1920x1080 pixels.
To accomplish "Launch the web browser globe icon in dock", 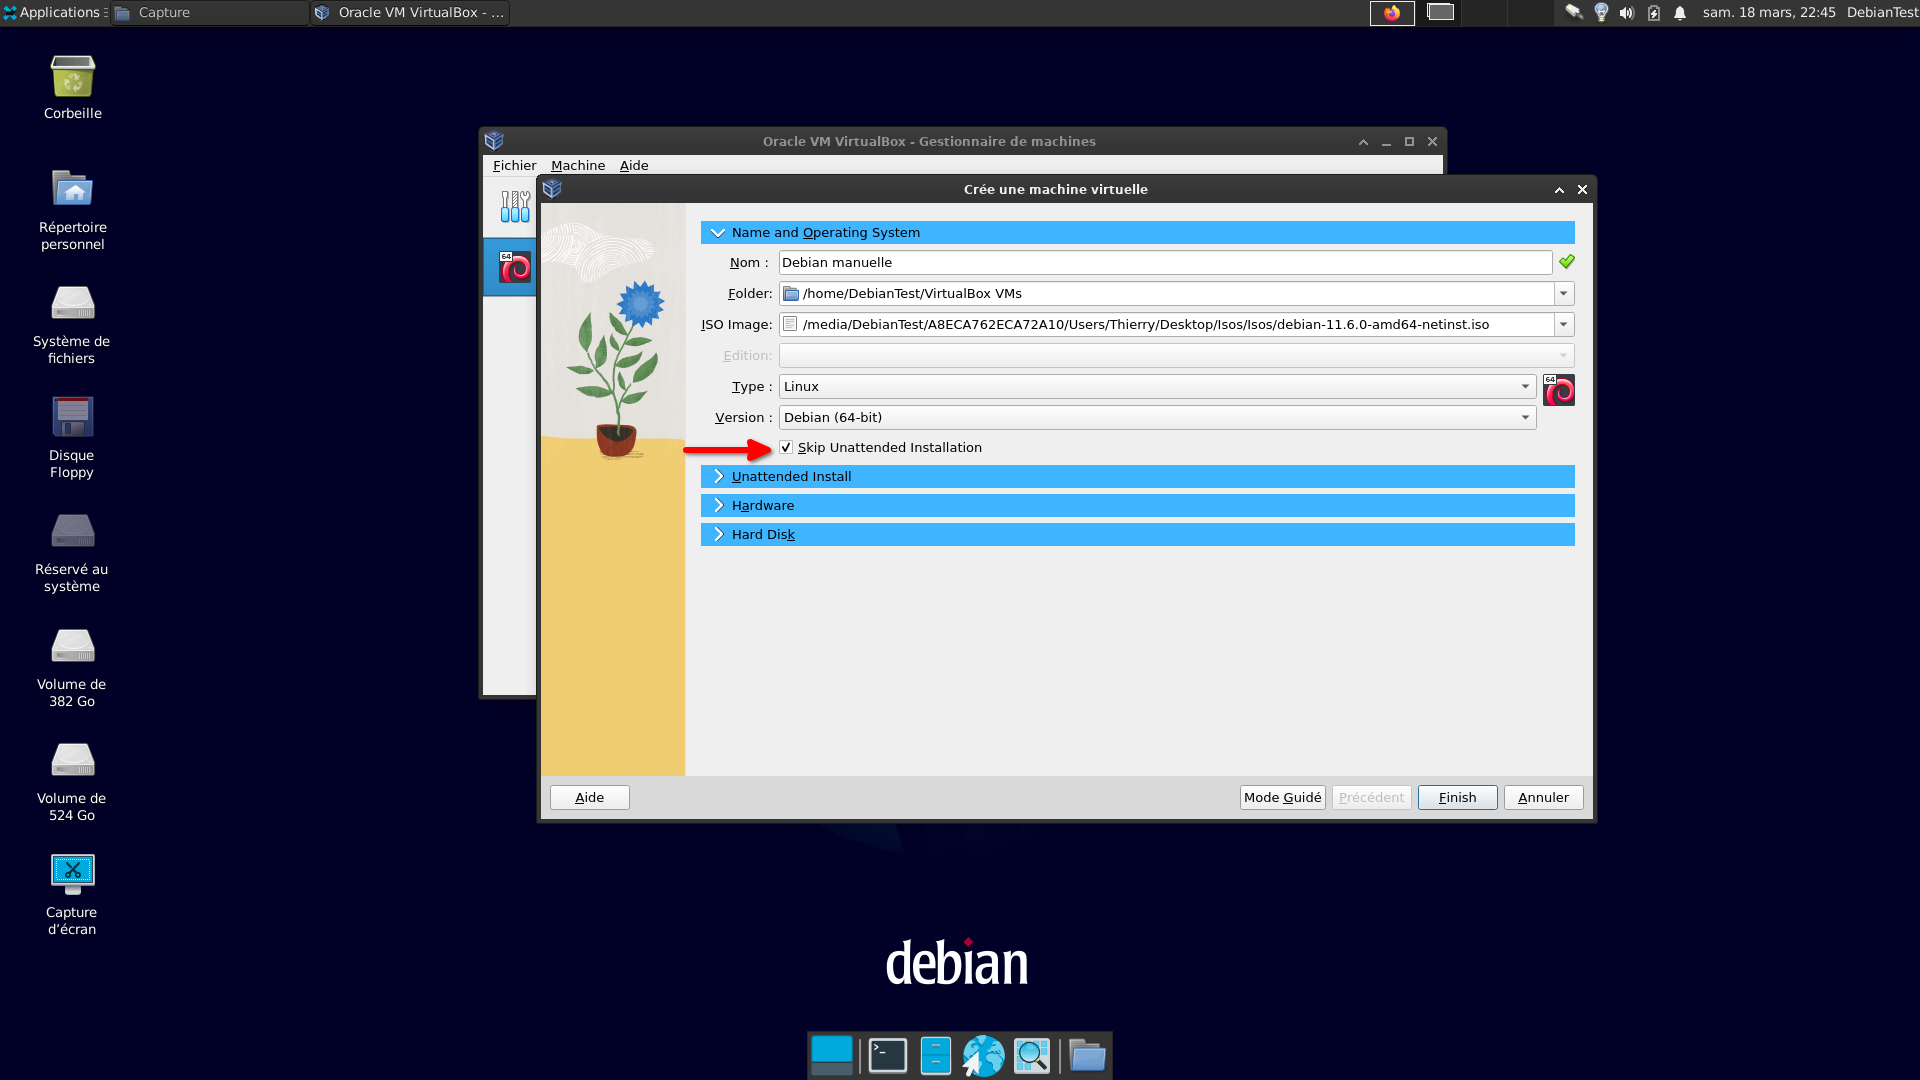I will pyautogui.click(x=983, y=1056).
